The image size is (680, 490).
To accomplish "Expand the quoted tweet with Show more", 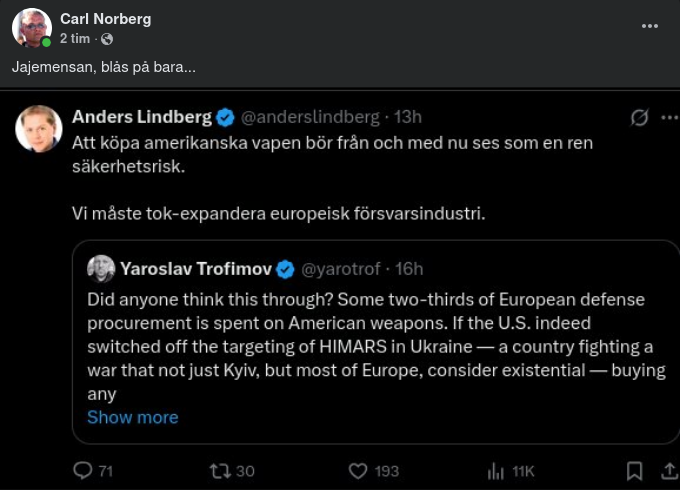I will (132, 417).
